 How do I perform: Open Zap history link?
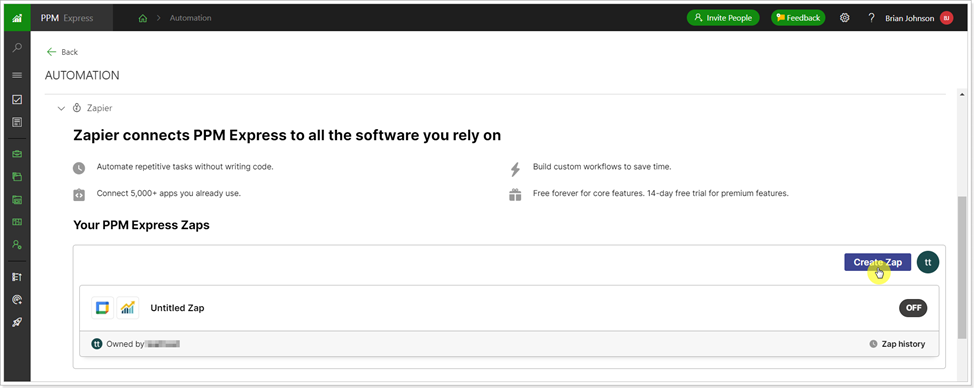(898, 344)
